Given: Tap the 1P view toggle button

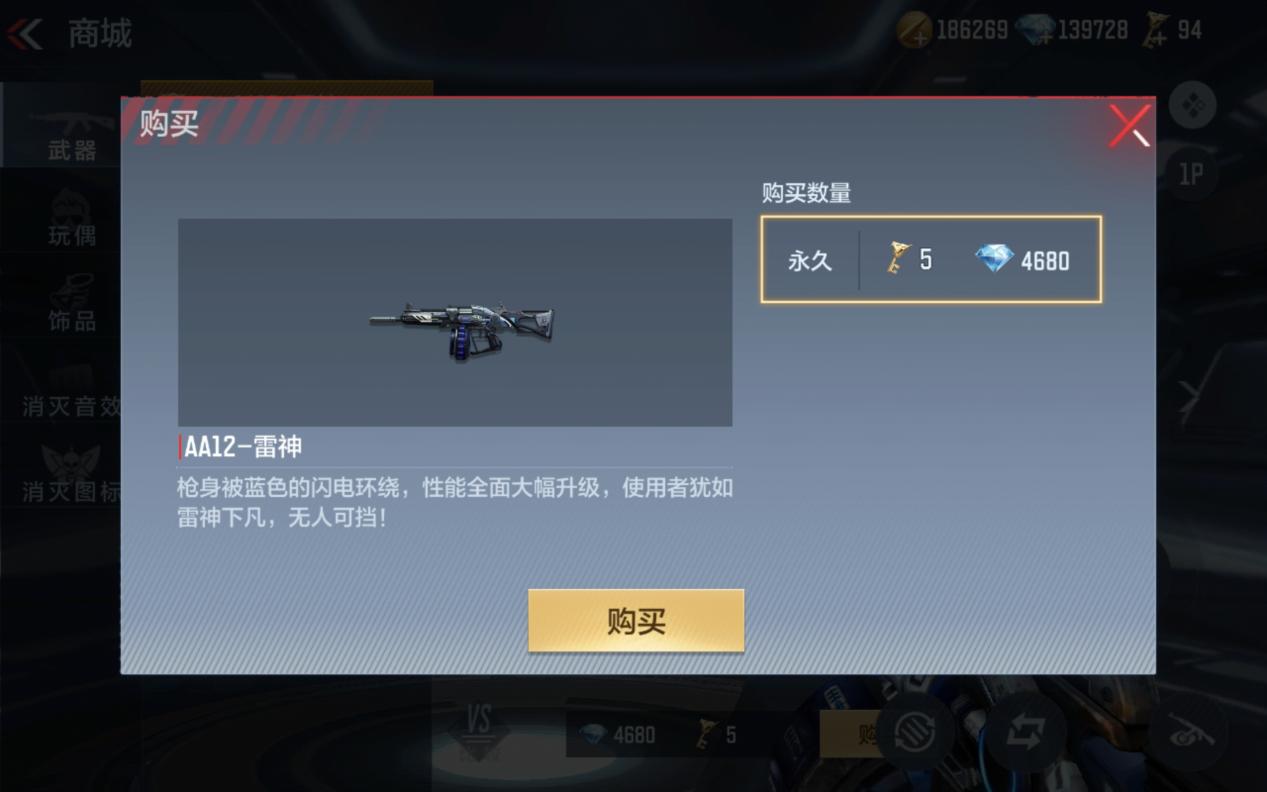Looking at the screenshot, I should click(x=1191, y=175).
